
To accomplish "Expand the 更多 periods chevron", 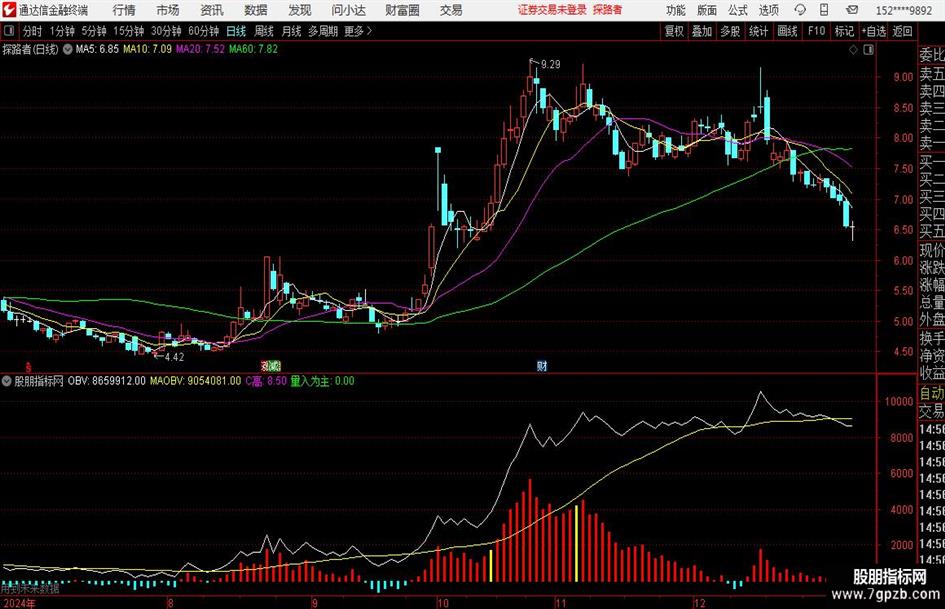I will (x=369, y=31).
